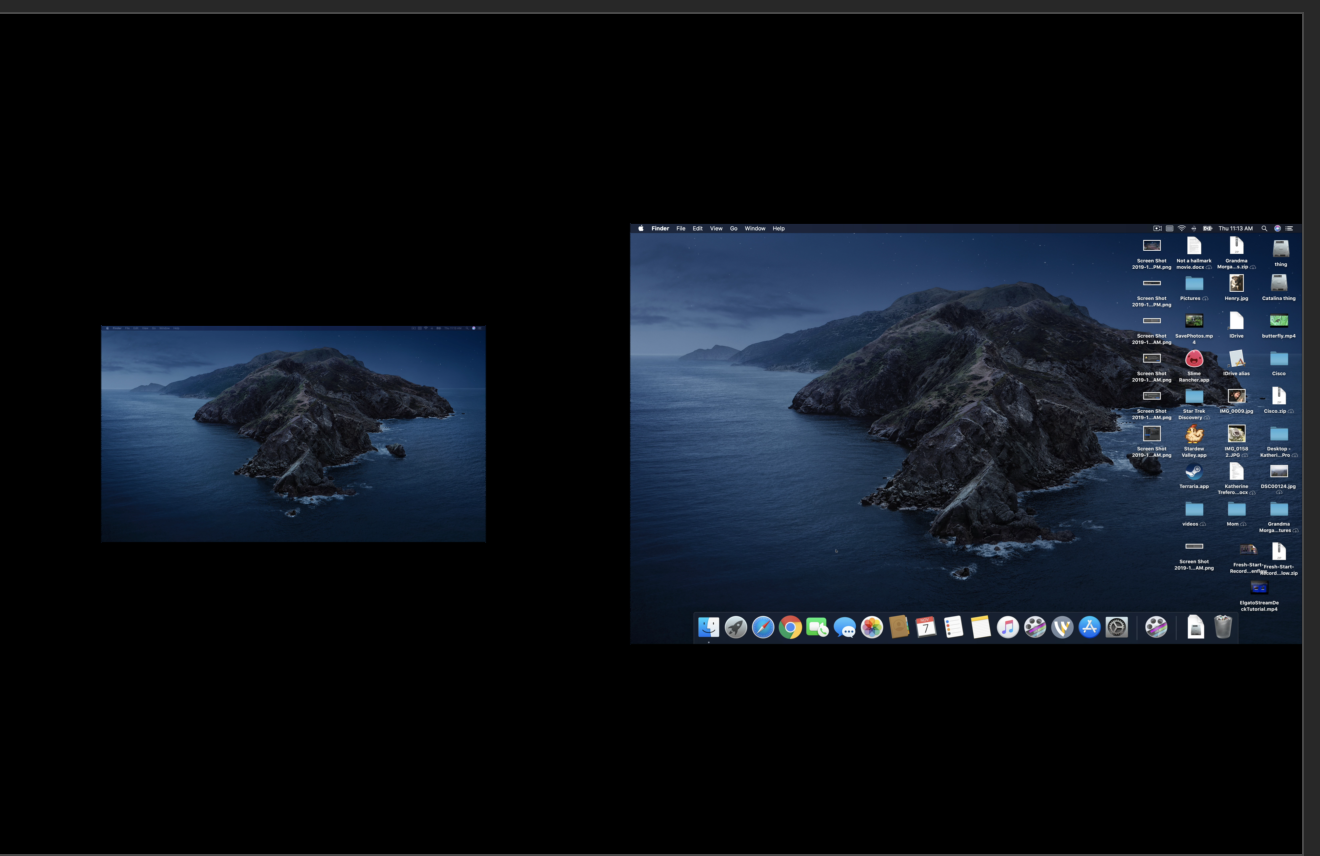The image size is (1320, 856).
Task: Click the Wi-Fi status icon
Action: 1181,228
